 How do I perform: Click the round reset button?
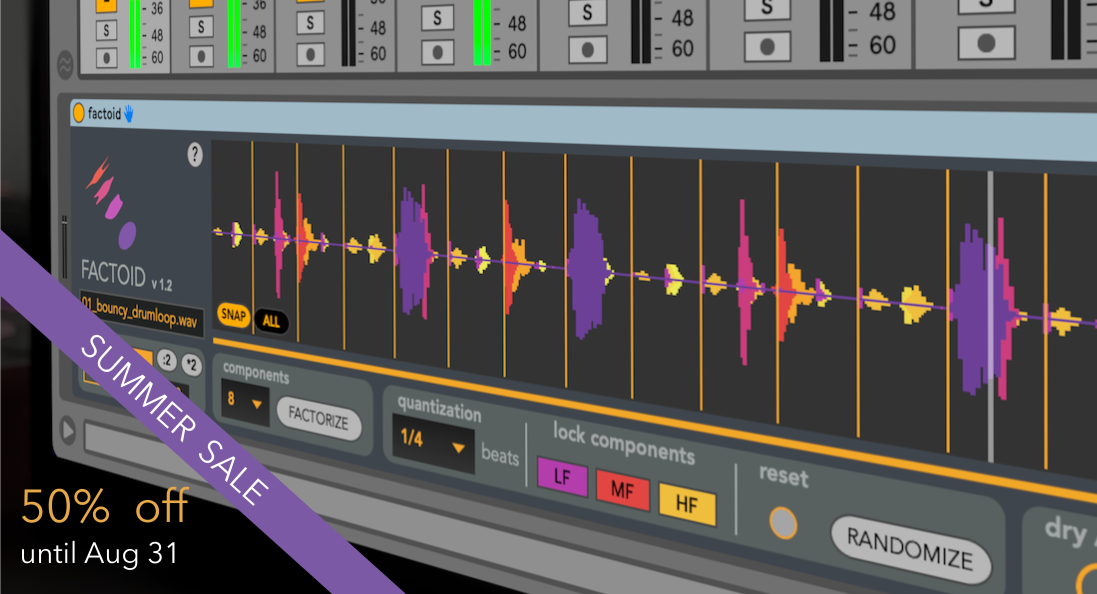click(x=783, y=523)
